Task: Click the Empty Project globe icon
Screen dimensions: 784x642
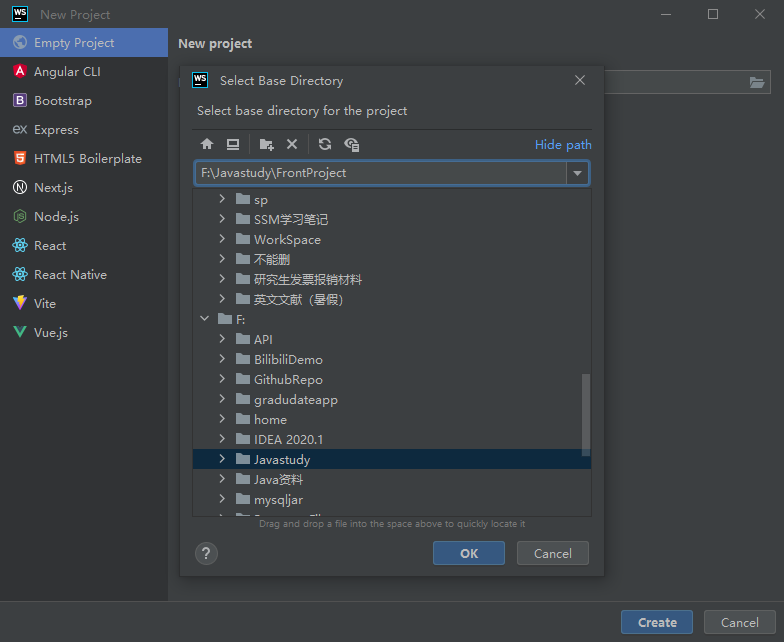Action: point(20,42)
